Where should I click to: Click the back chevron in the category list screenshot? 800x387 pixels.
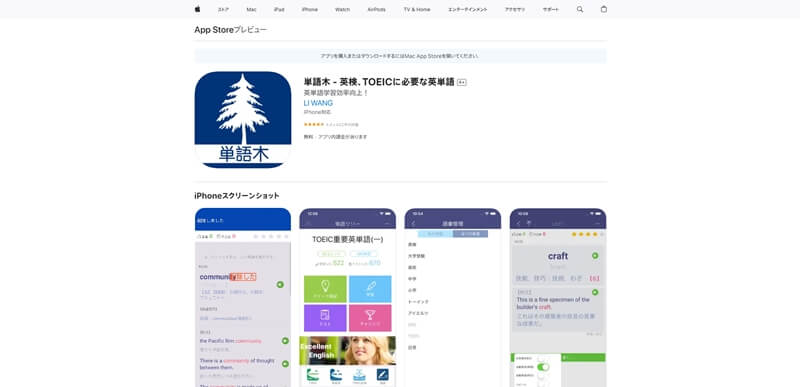(x=413, y=224)
